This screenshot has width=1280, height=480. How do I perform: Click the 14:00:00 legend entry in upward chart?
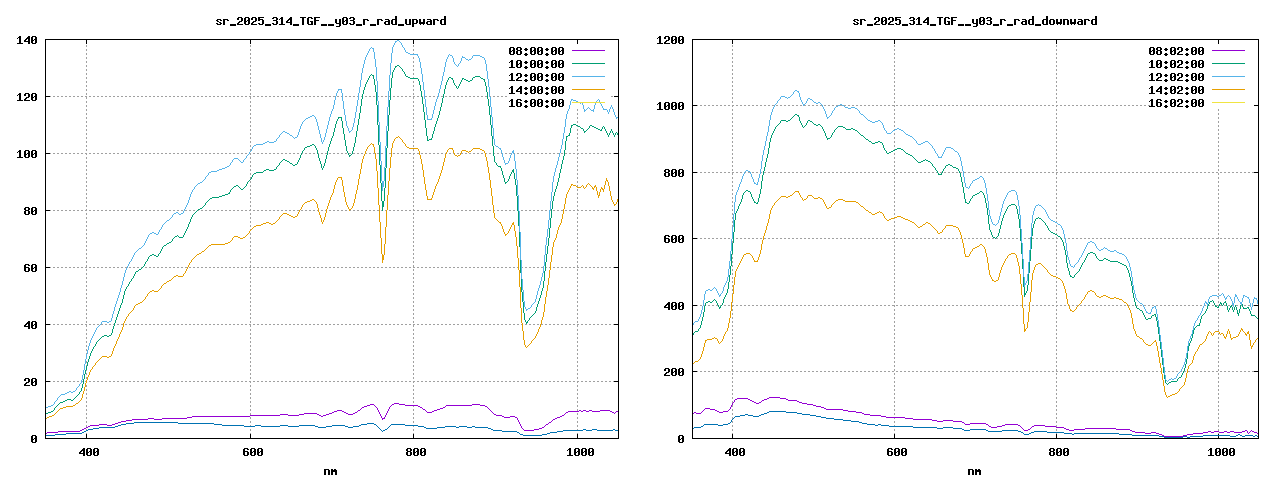click(537, 90)
